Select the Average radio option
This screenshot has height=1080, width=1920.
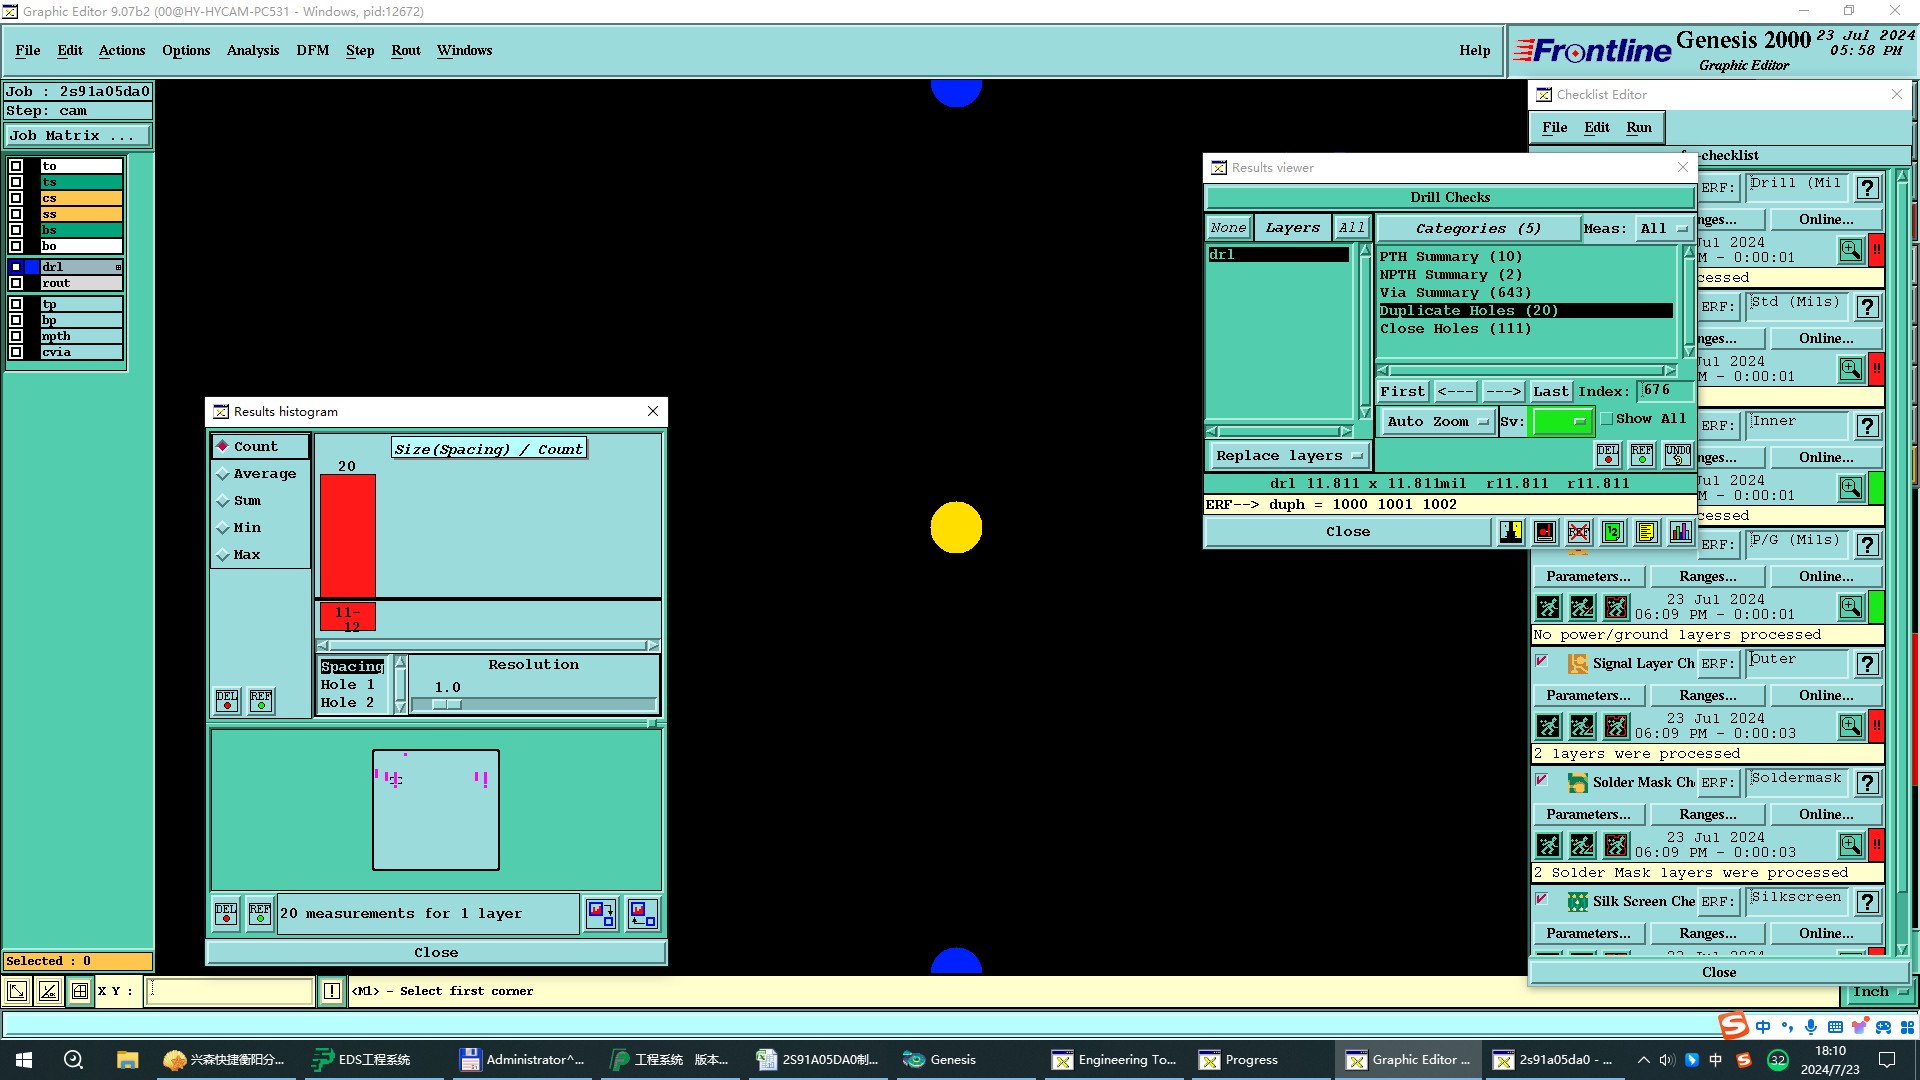[x=223, y=474]
